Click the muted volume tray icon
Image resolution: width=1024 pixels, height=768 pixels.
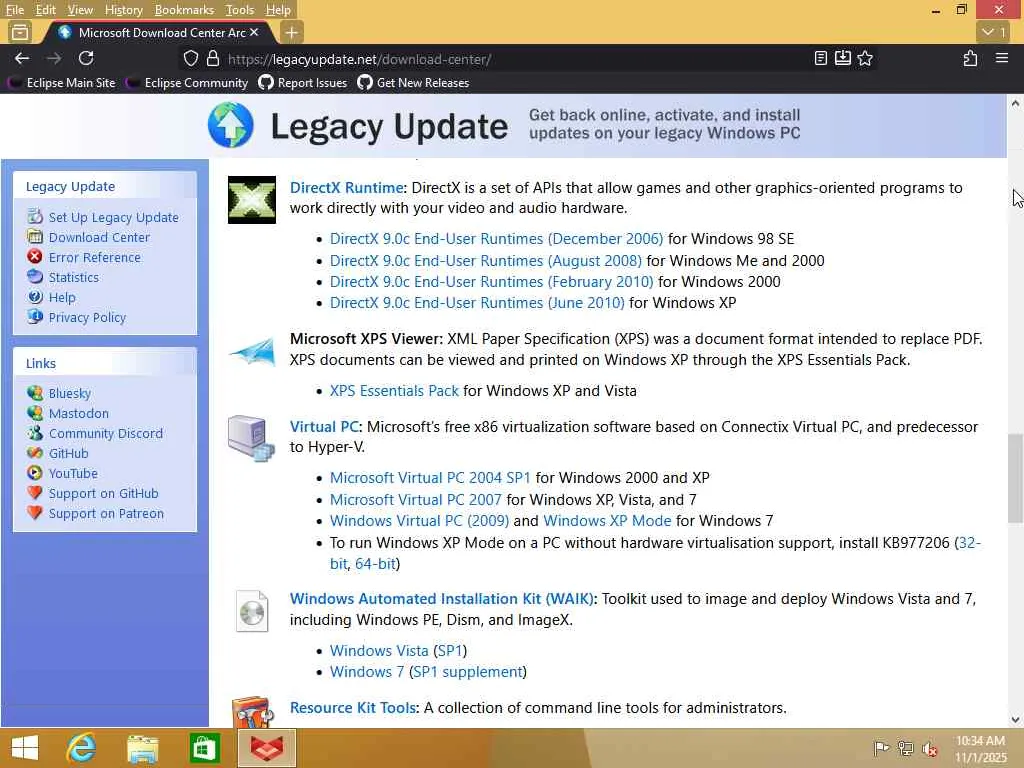[929, 748]
